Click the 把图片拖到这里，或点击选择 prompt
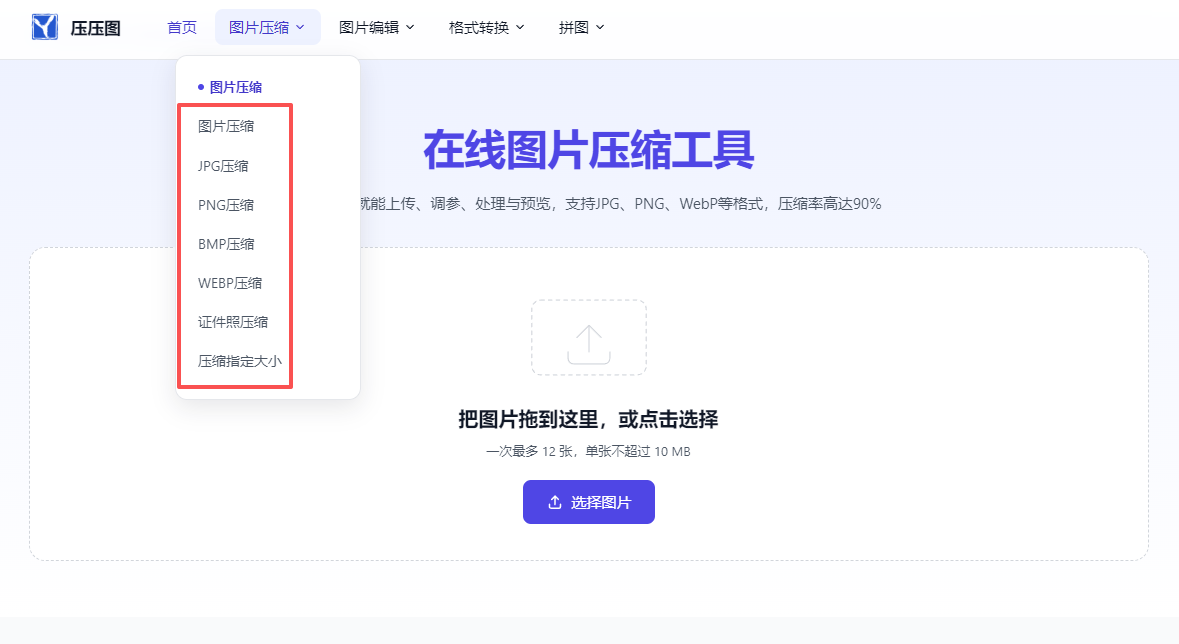 589,419
